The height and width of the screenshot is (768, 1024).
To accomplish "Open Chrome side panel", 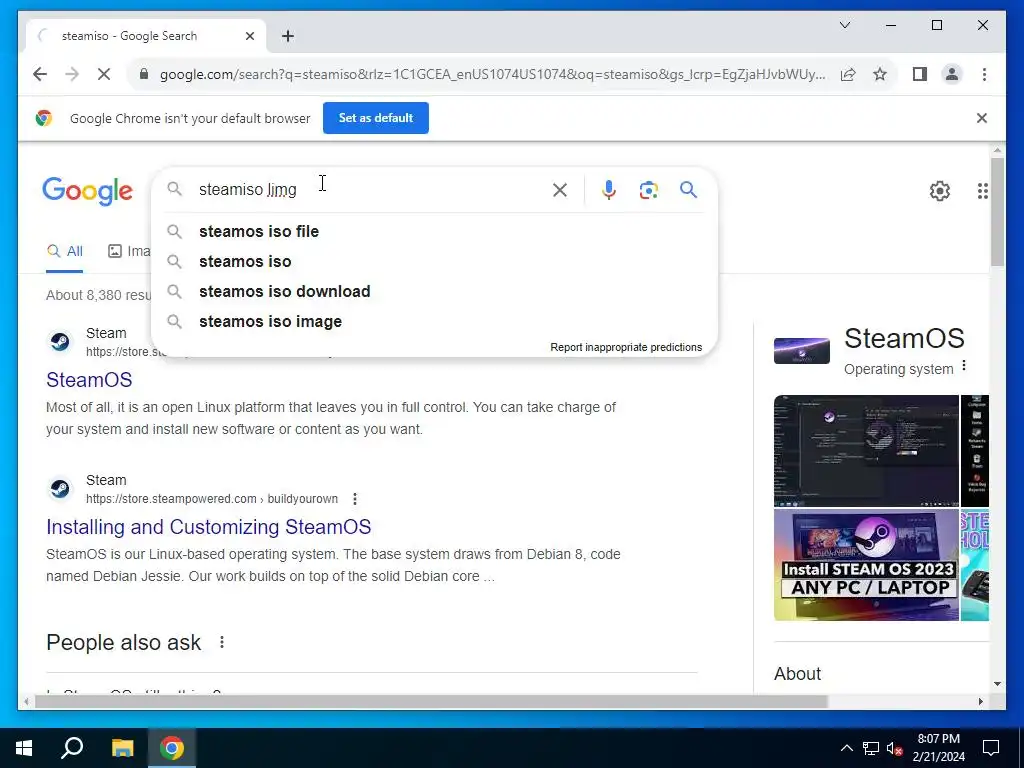I will 920,74.
